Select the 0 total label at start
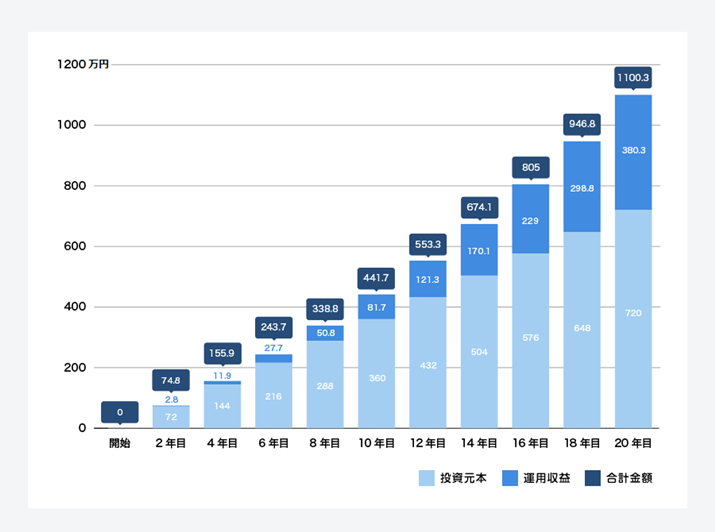The image size is (715, 532). click(119, 412)
